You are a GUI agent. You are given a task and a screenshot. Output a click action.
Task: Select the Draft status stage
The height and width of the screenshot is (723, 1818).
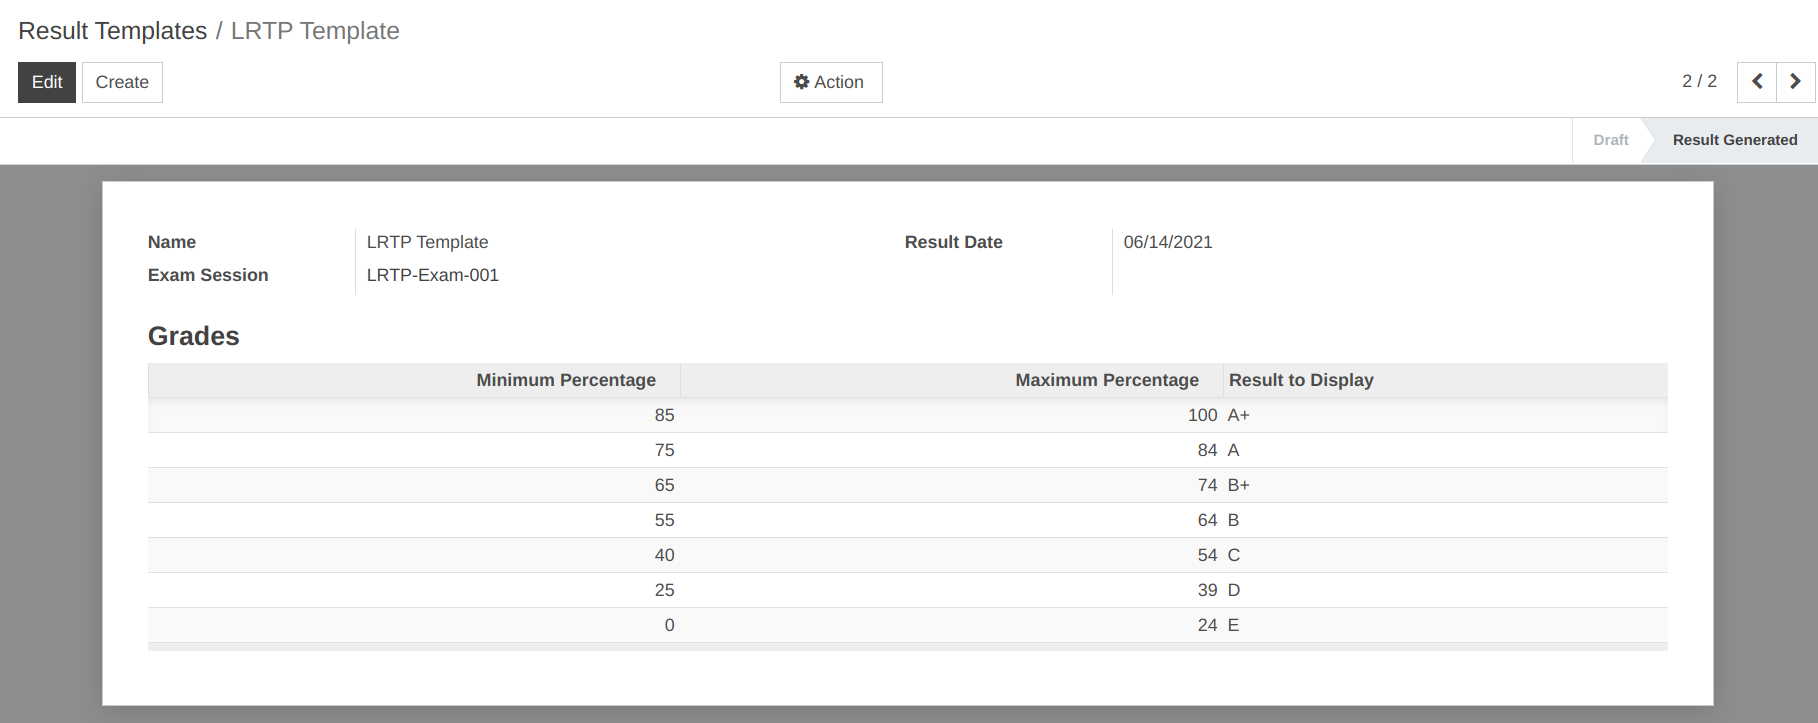coord(1610,140)
